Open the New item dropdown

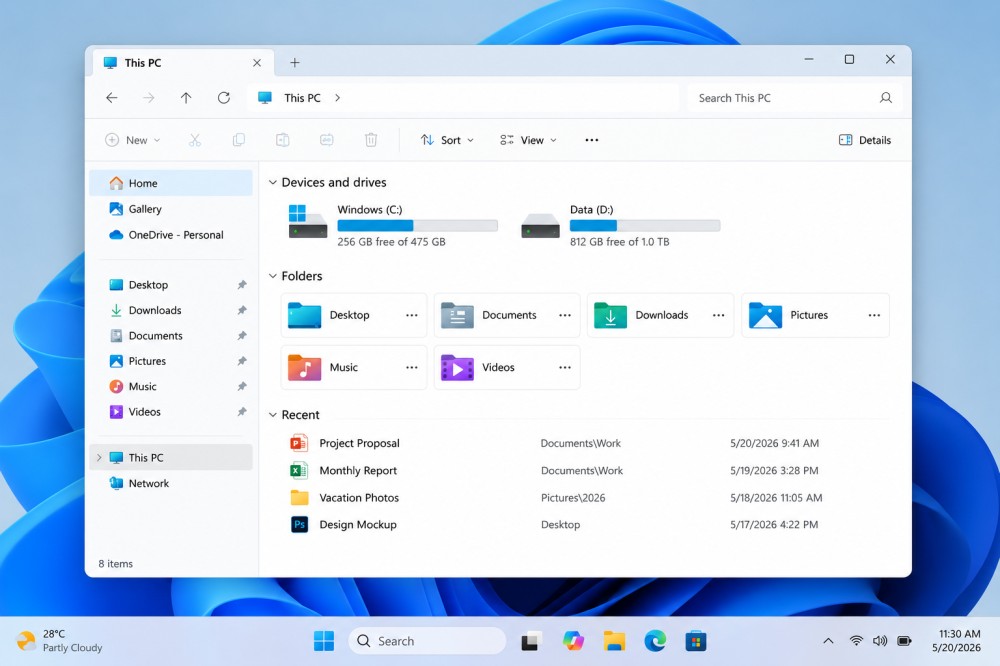[133, 140]
